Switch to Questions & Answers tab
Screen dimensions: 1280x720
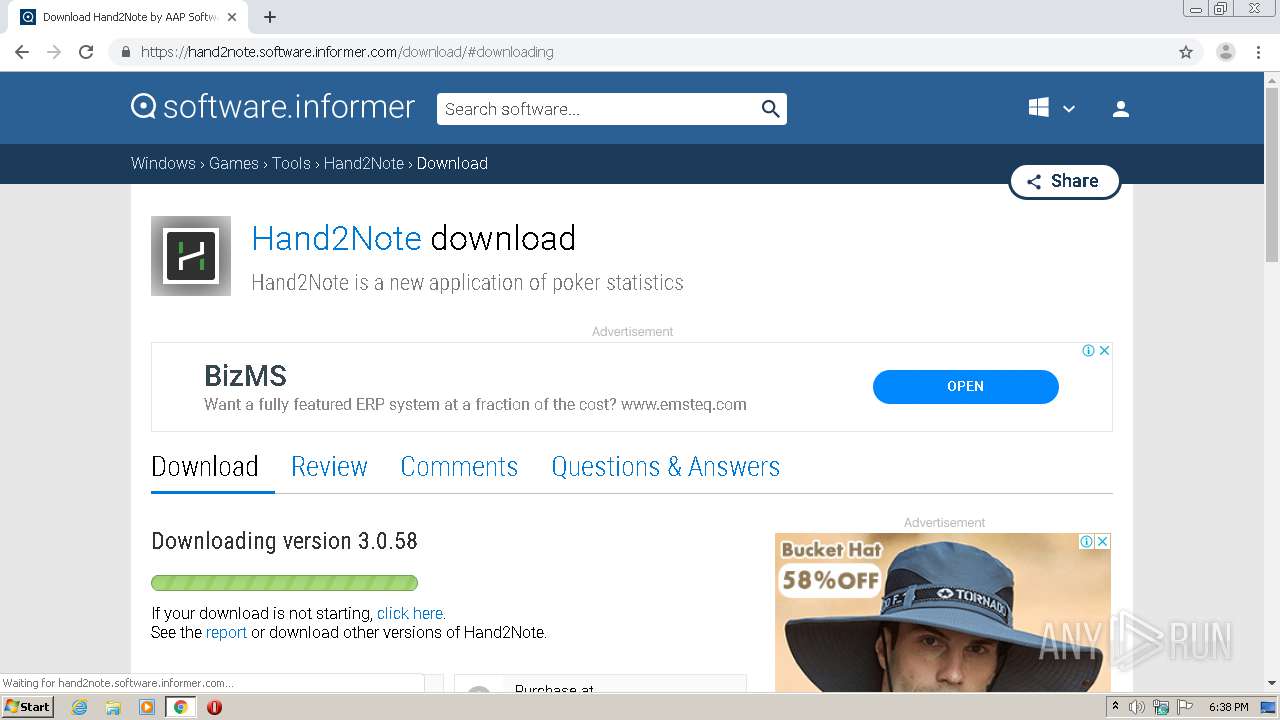coord(666,467)
